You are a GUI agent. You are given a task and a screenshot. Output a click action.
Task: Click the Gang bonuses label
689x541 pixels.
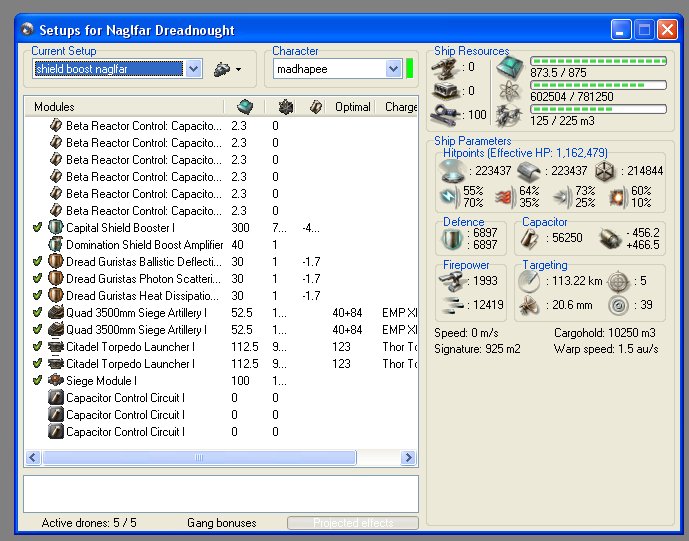click(221, 523)
